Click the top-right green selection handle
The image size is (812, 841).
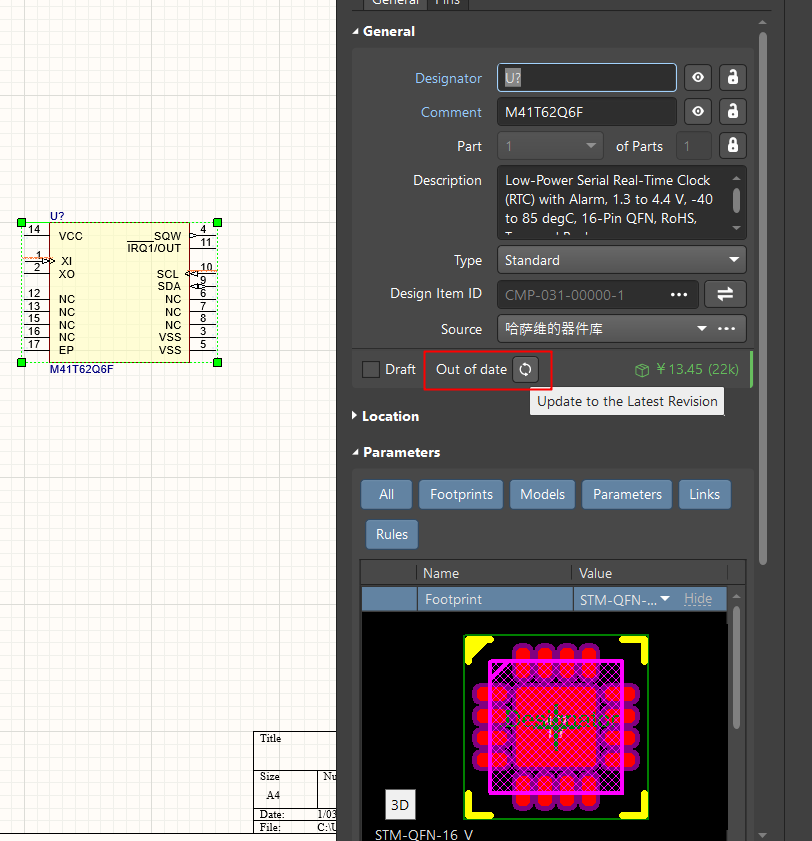pos(217,223)
